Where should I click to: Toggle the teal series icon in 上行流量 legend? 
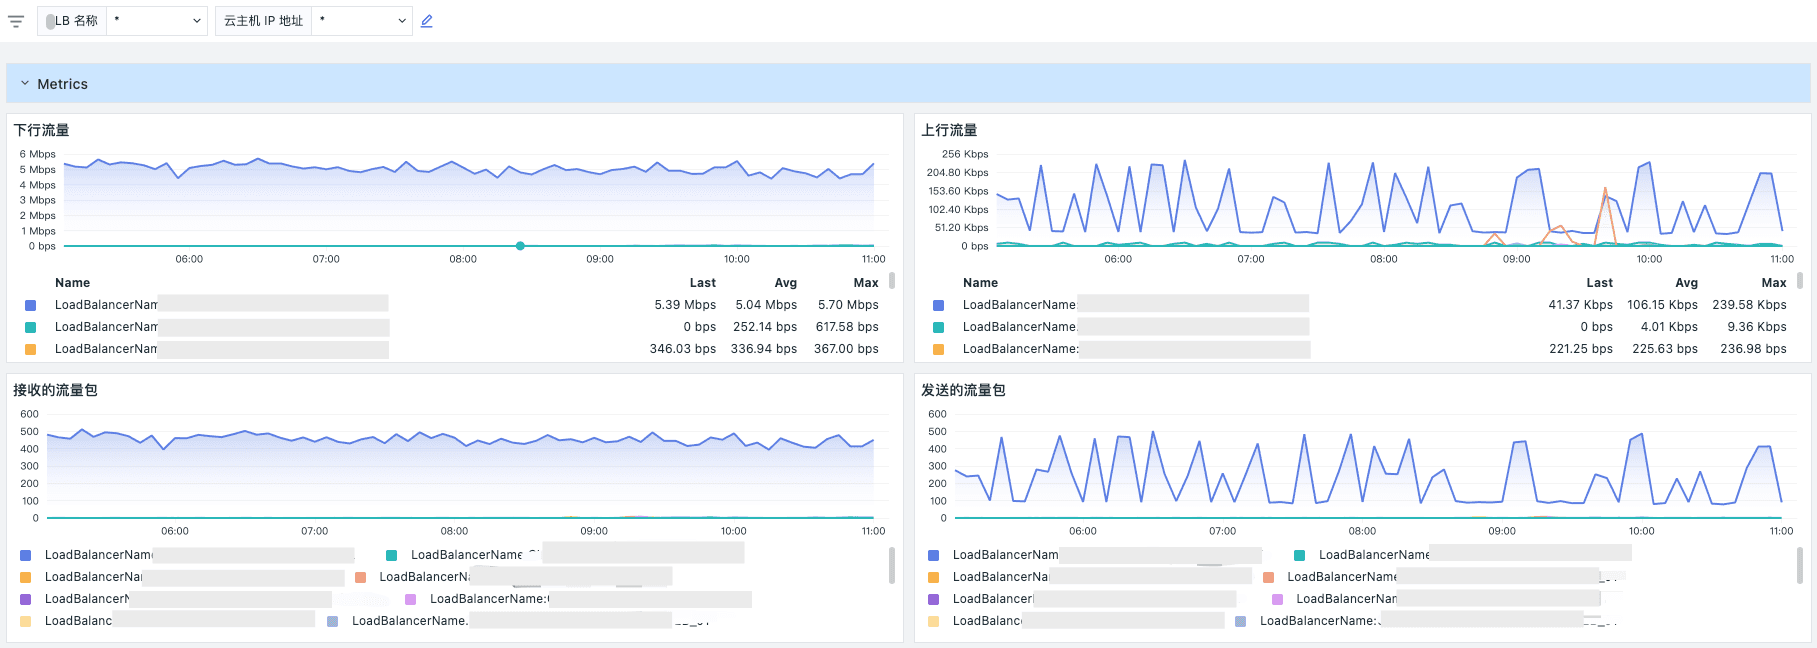click(938, 327)
